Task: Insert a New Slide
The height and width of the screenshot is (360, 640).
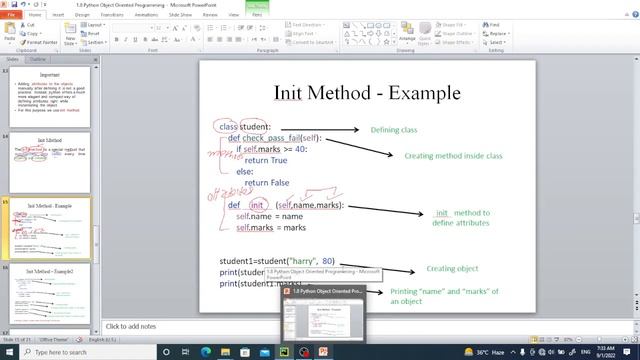Action: (70, 33)
